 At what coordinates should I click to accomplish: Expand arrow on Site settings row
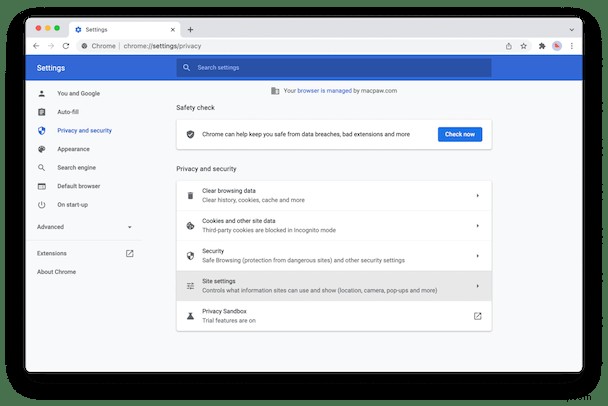[478, 286]
